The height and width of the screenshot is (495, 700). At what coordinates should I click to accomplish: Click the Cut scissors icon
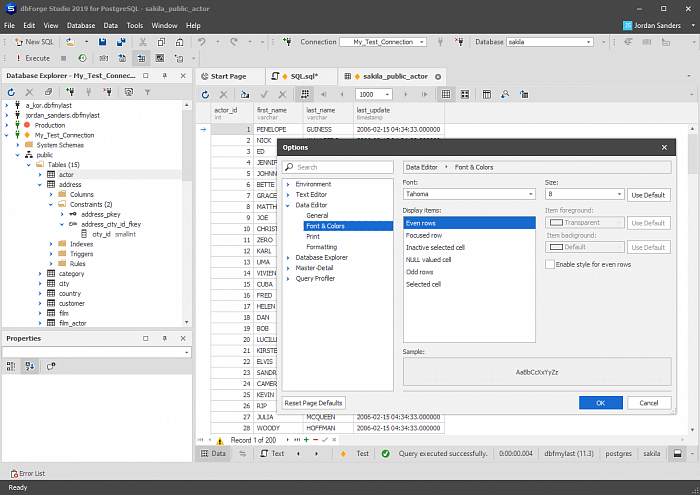tap(143, 42)
